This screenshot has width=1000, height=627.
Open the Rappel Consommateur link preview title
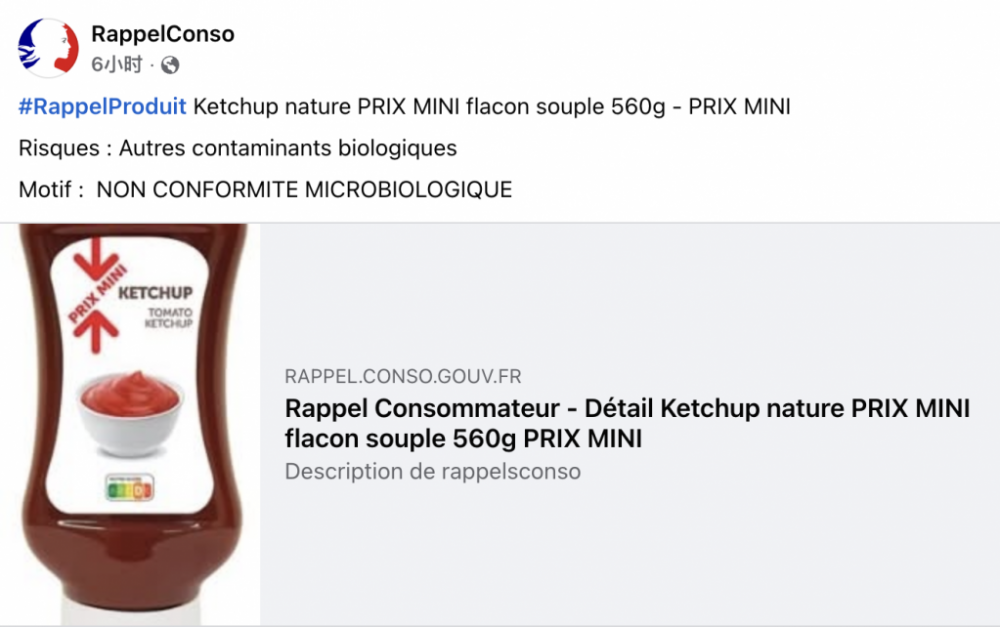click(627, 424)
